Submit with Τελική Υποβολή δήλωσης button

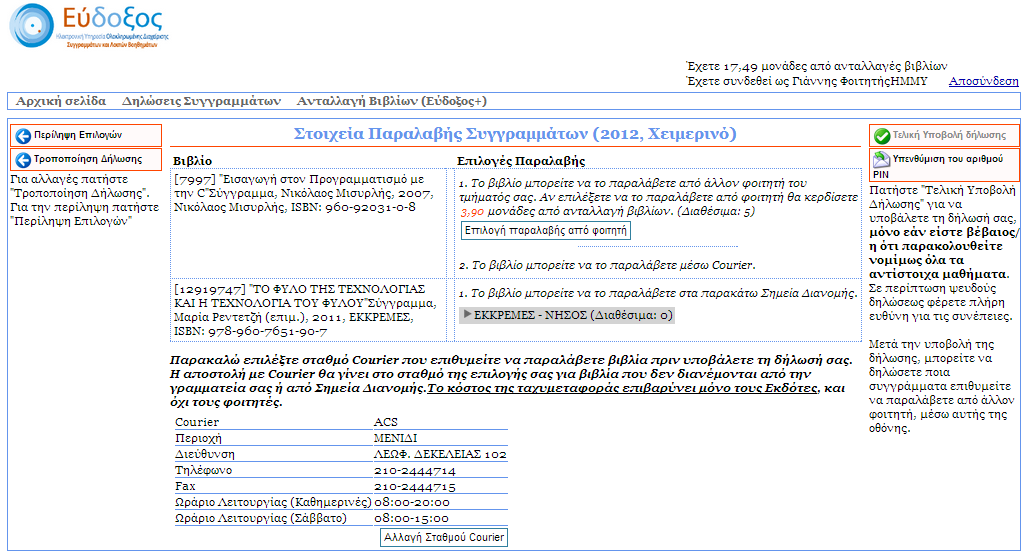pyautogui.click(x=944, y=136)
